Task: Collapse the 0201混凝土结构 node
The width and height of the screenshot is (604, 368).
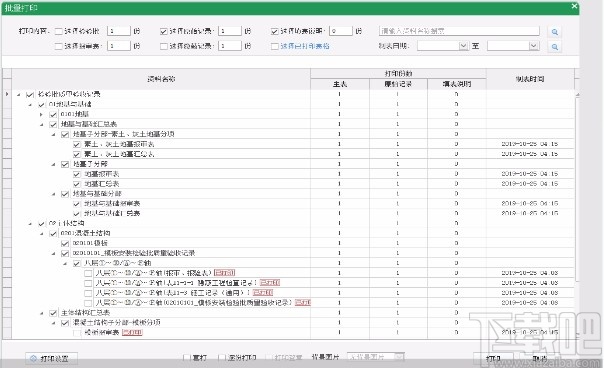Action: pos(42,234)
